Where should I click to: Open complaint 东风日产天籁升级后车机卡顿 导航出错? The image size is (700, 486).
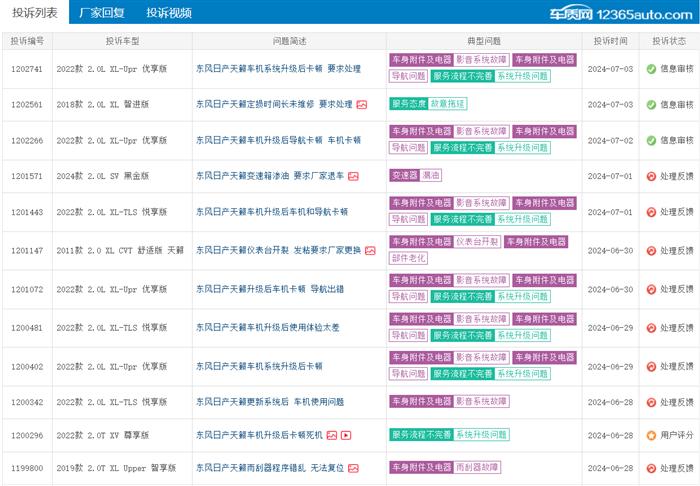click(x=270, y=289)
